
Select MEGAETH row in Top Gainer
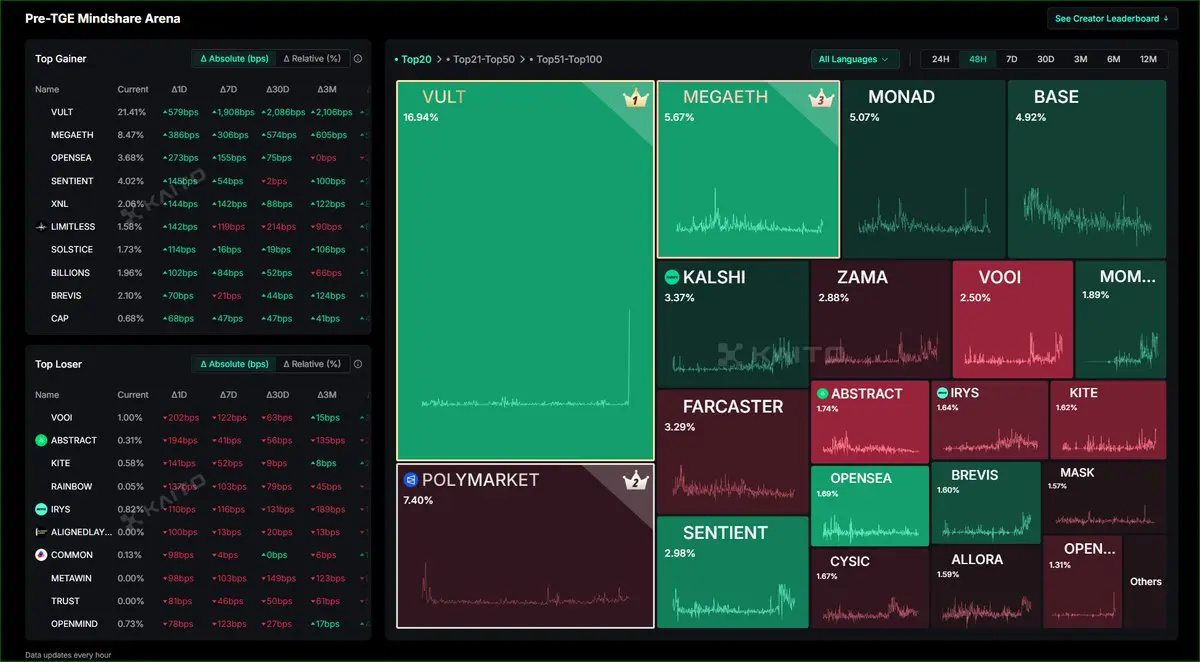[x=200, y=135]
